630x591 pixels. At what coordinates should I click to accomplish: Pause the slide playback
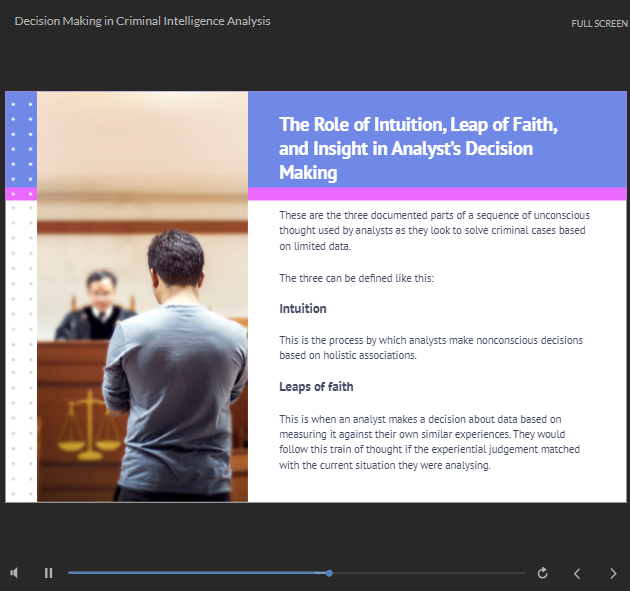[x=48, y=573]
